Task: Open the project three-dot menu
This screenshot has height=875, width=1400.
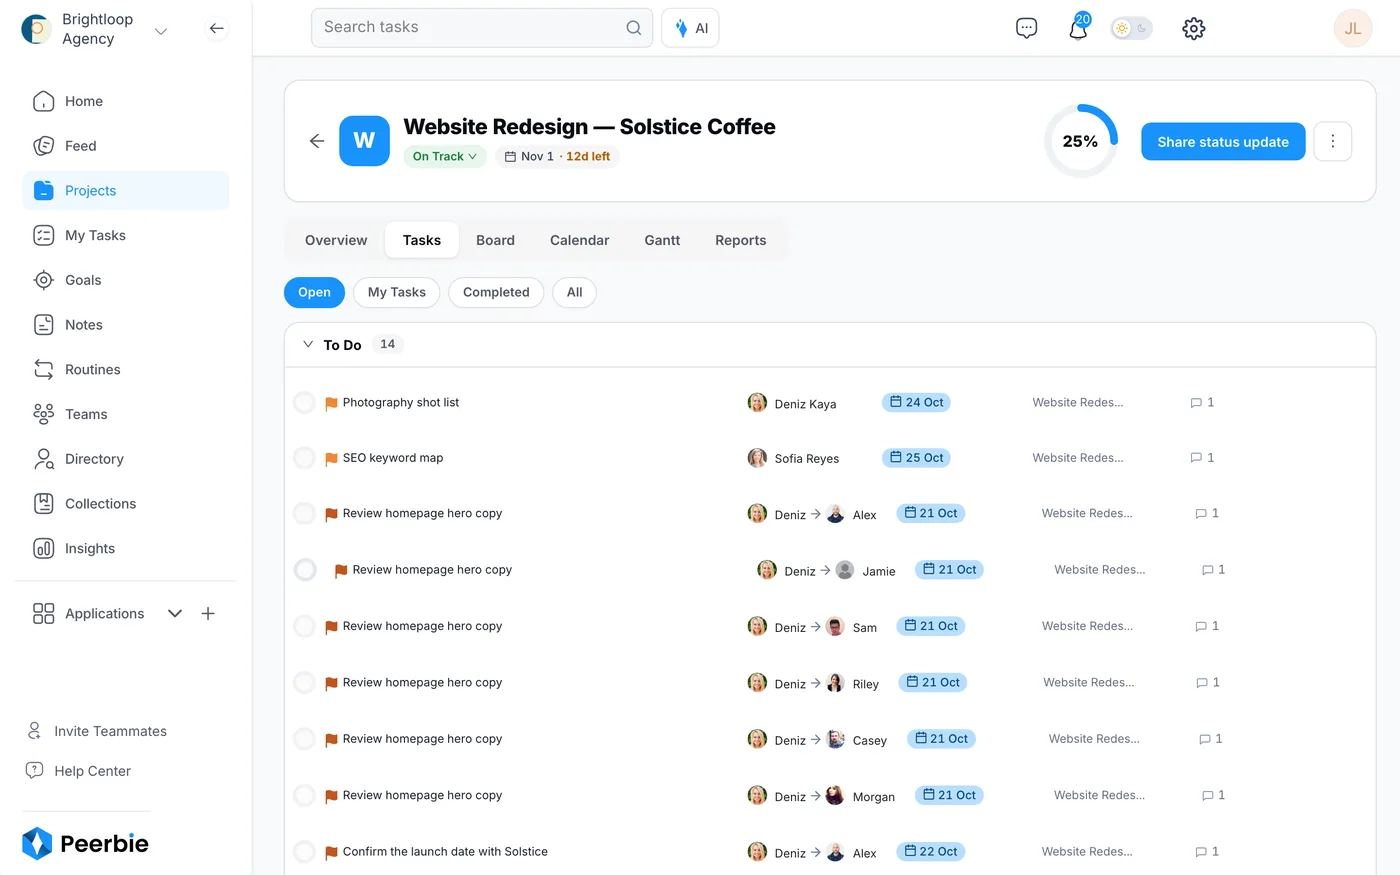Action: [x=1333, y=142]
